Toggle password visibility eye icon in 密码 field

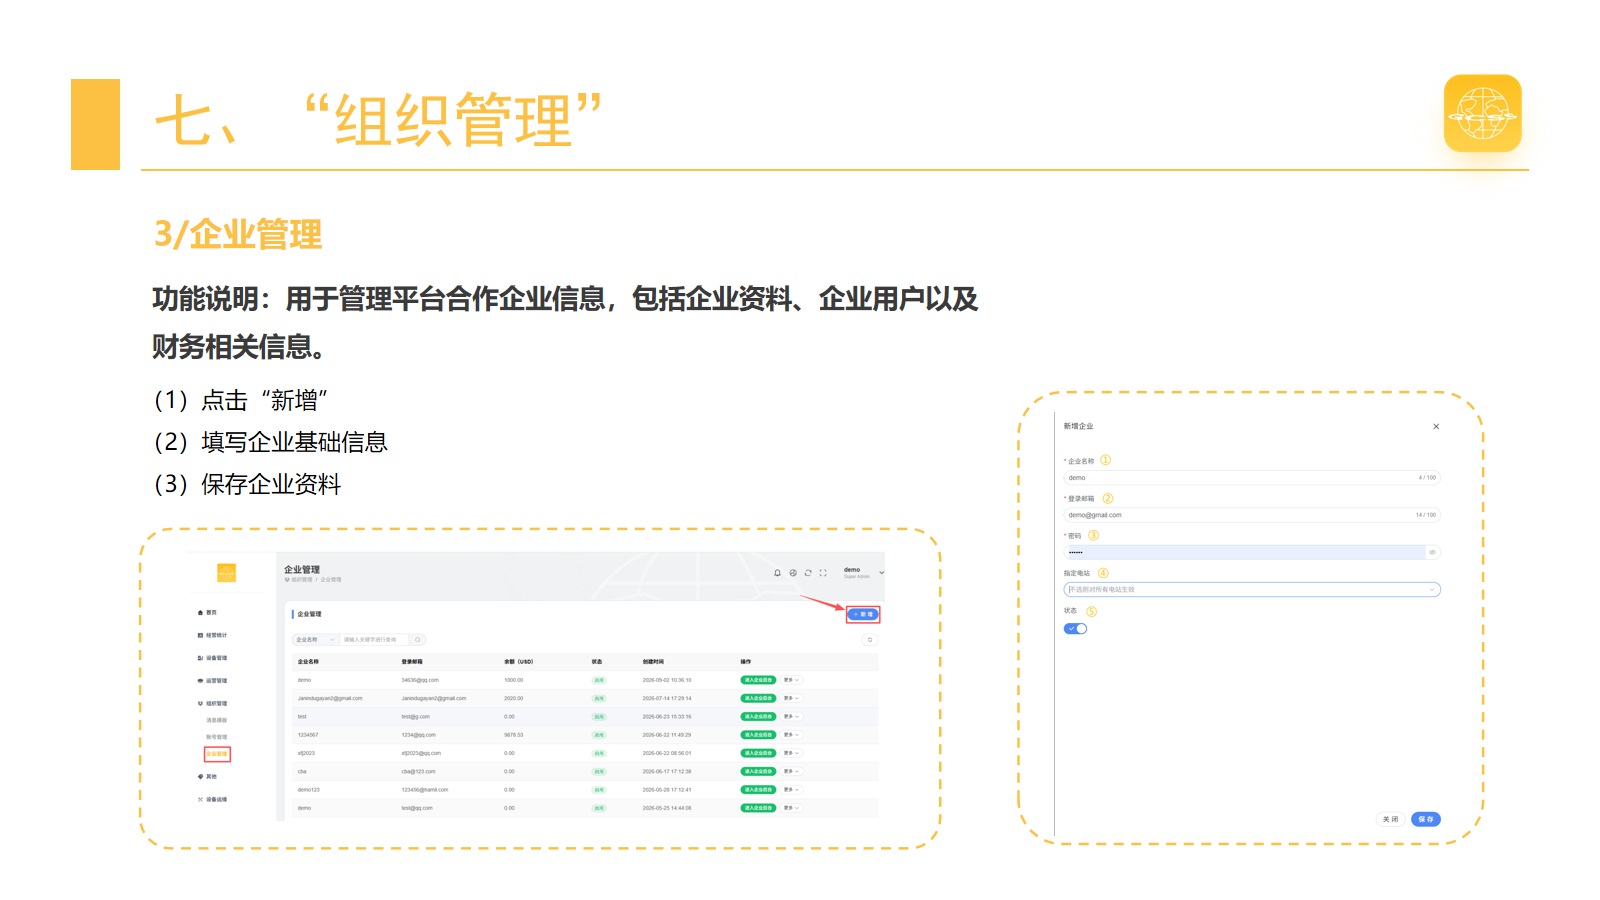click(1432, 552)
